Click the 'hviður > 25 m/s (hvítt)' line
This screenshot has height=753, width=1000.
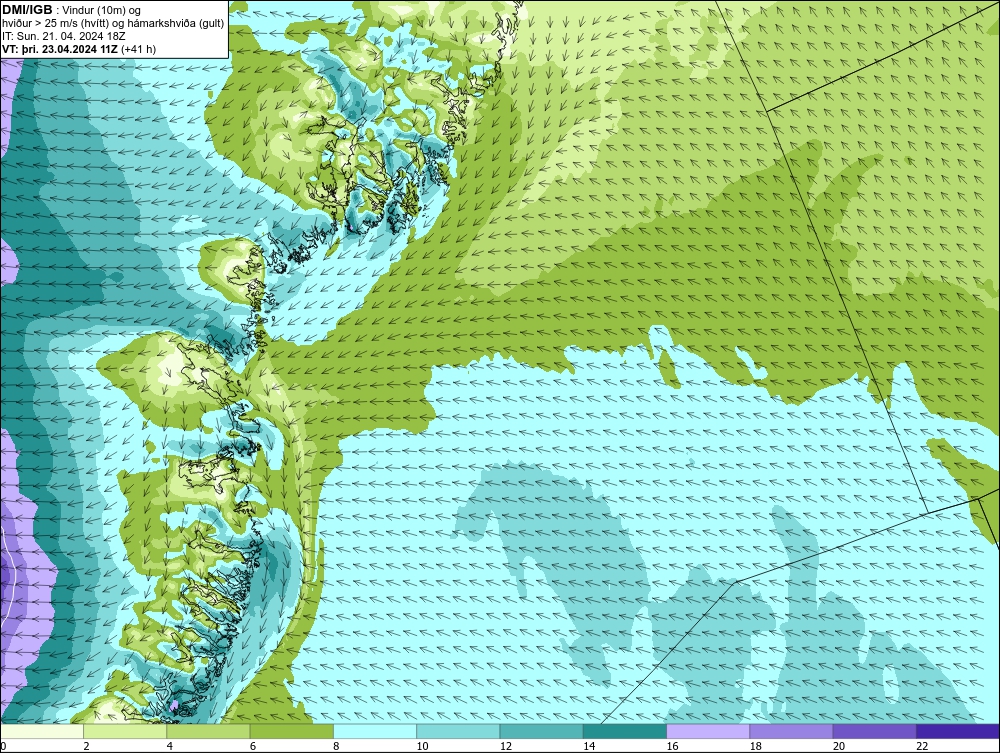click(x=113, y=23)
